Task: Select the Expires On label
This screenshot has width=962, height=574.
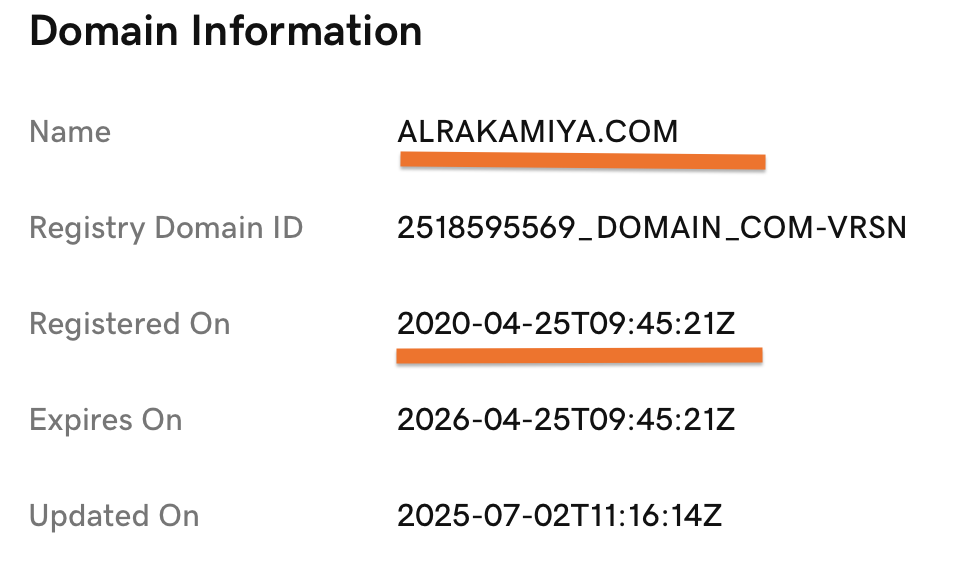Action: [x=106, y=420]
